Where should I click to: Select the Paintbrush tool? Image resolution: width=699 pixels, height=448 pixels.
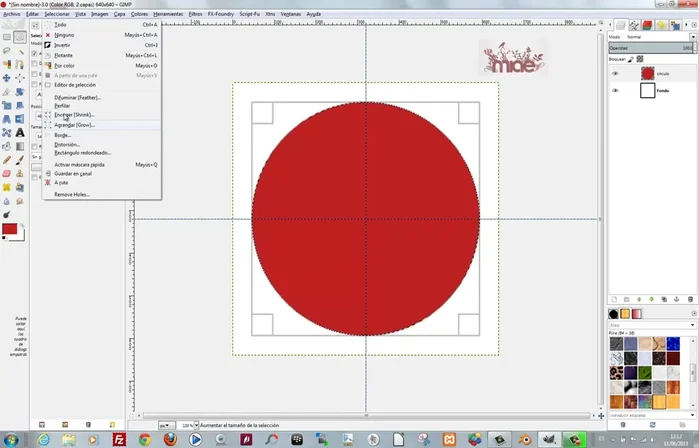[20, 159]
